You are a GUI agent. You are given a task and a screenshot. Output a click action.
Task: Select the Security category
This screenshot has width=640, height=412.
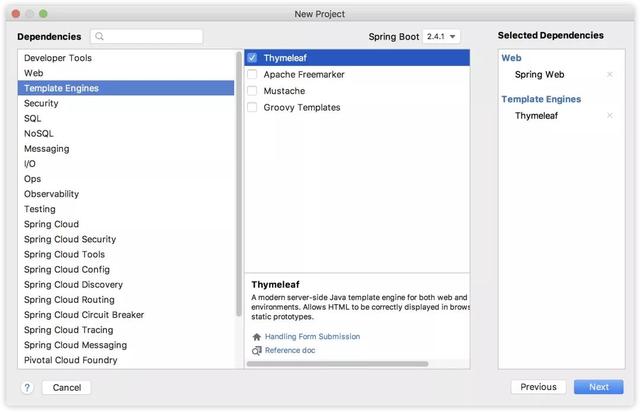[x=126, y=103]
